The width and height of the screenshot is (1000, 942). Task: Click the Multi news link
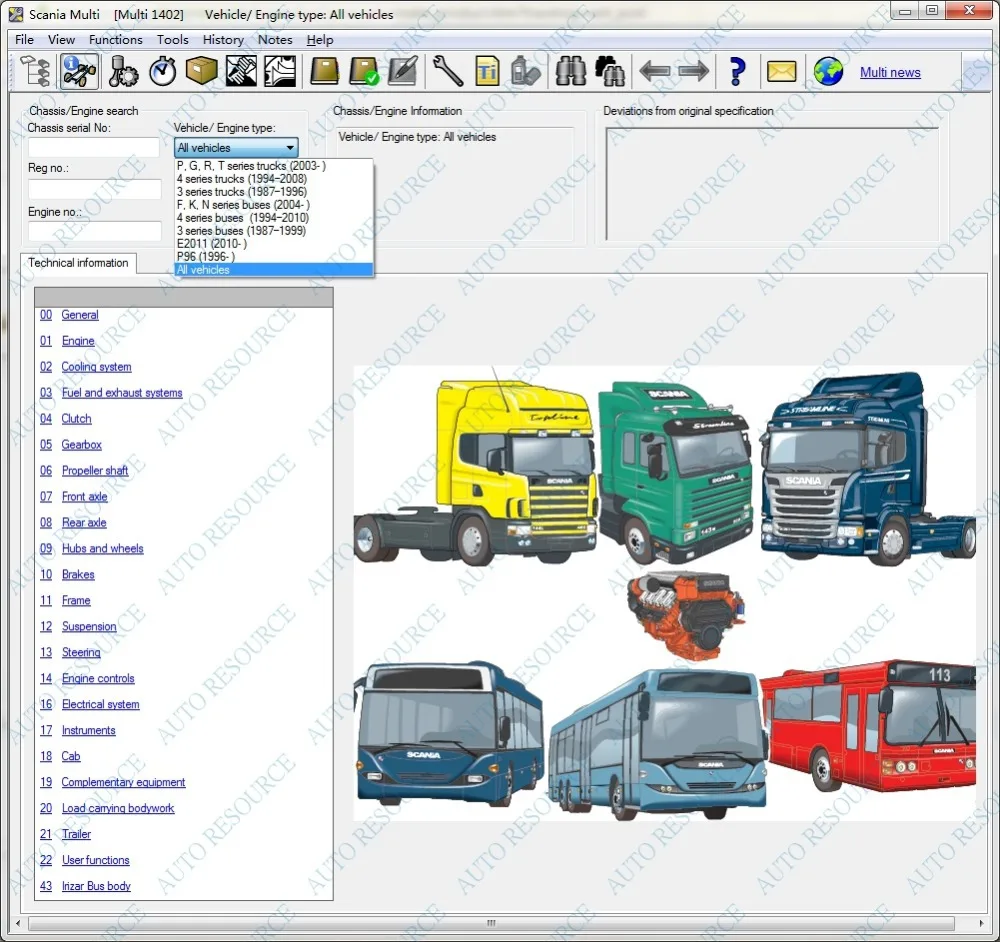tap(890, 72)
